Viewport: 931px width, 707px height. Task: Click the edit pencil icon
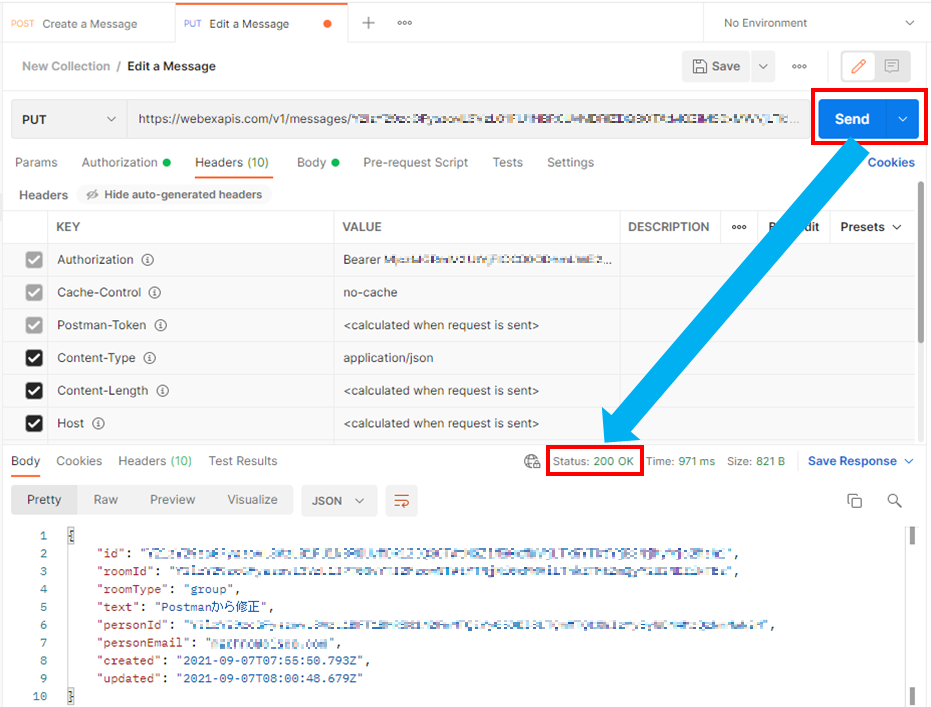pos(858,67)
